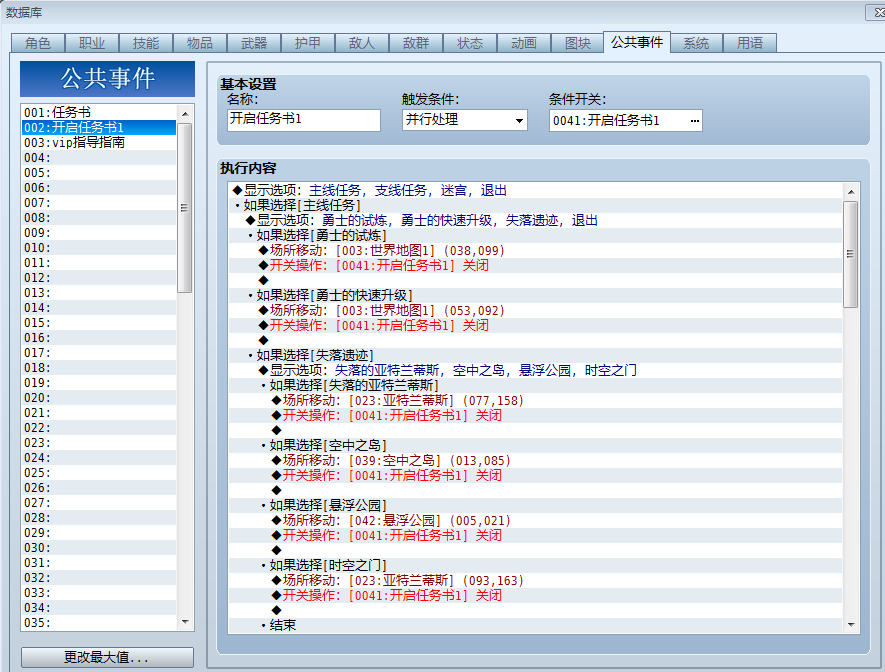Select empty event slot 020

pos(99,398)
